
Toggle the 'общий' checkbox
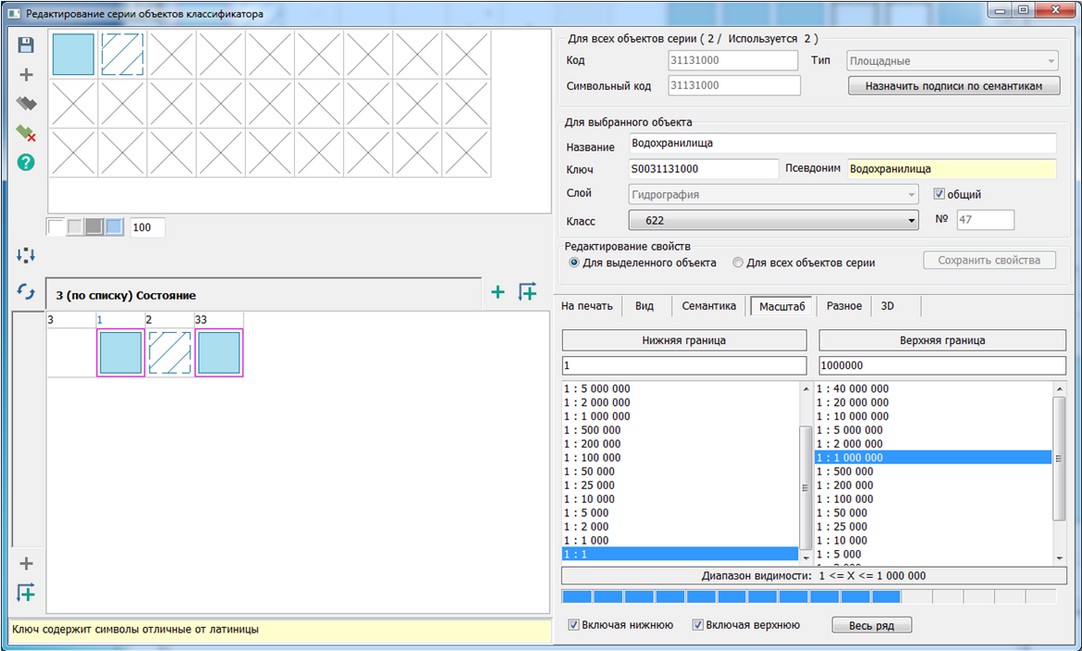pyautogui.click(x=939, y=194)
